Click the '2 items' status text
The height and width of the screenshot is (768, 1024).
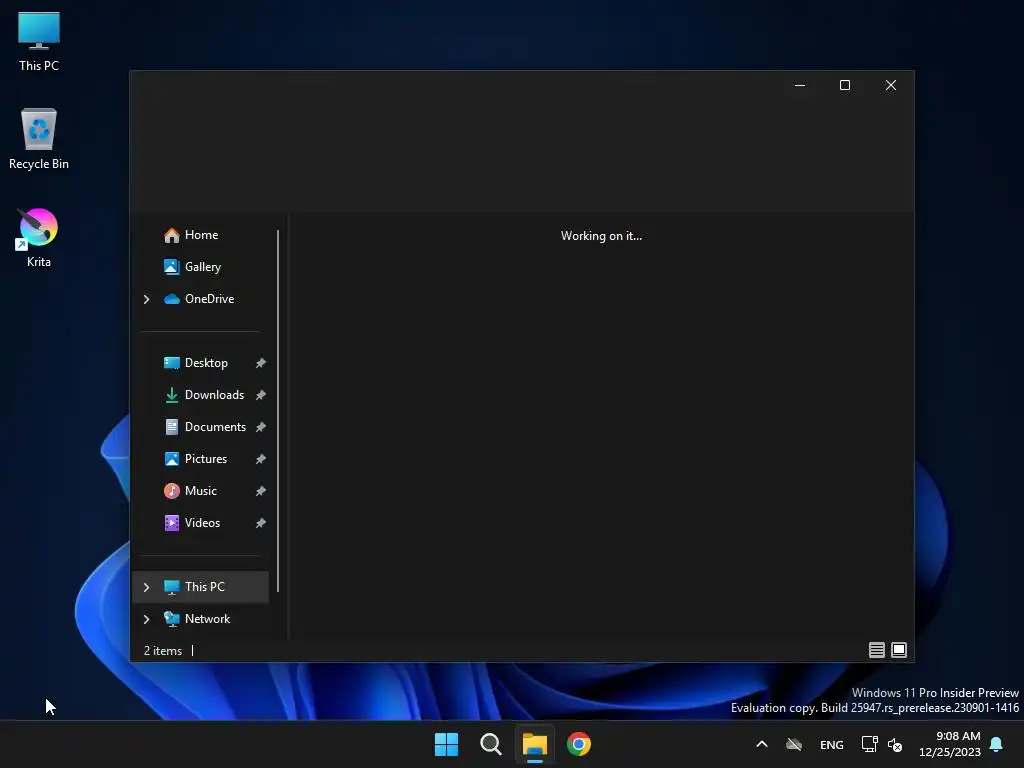pos(163,651)
